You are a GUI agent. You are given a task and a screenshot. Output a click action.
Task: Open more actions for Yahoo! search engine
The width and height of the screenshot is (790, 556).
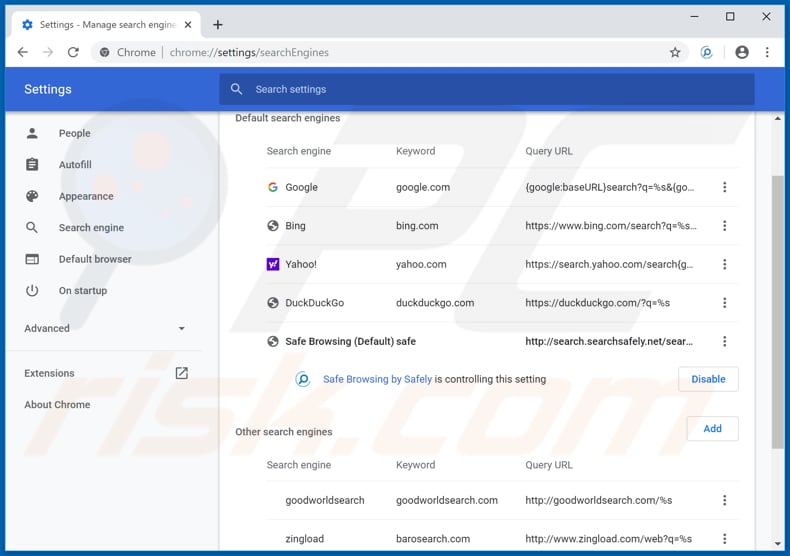pyautogui.click(x=725, y=264)
